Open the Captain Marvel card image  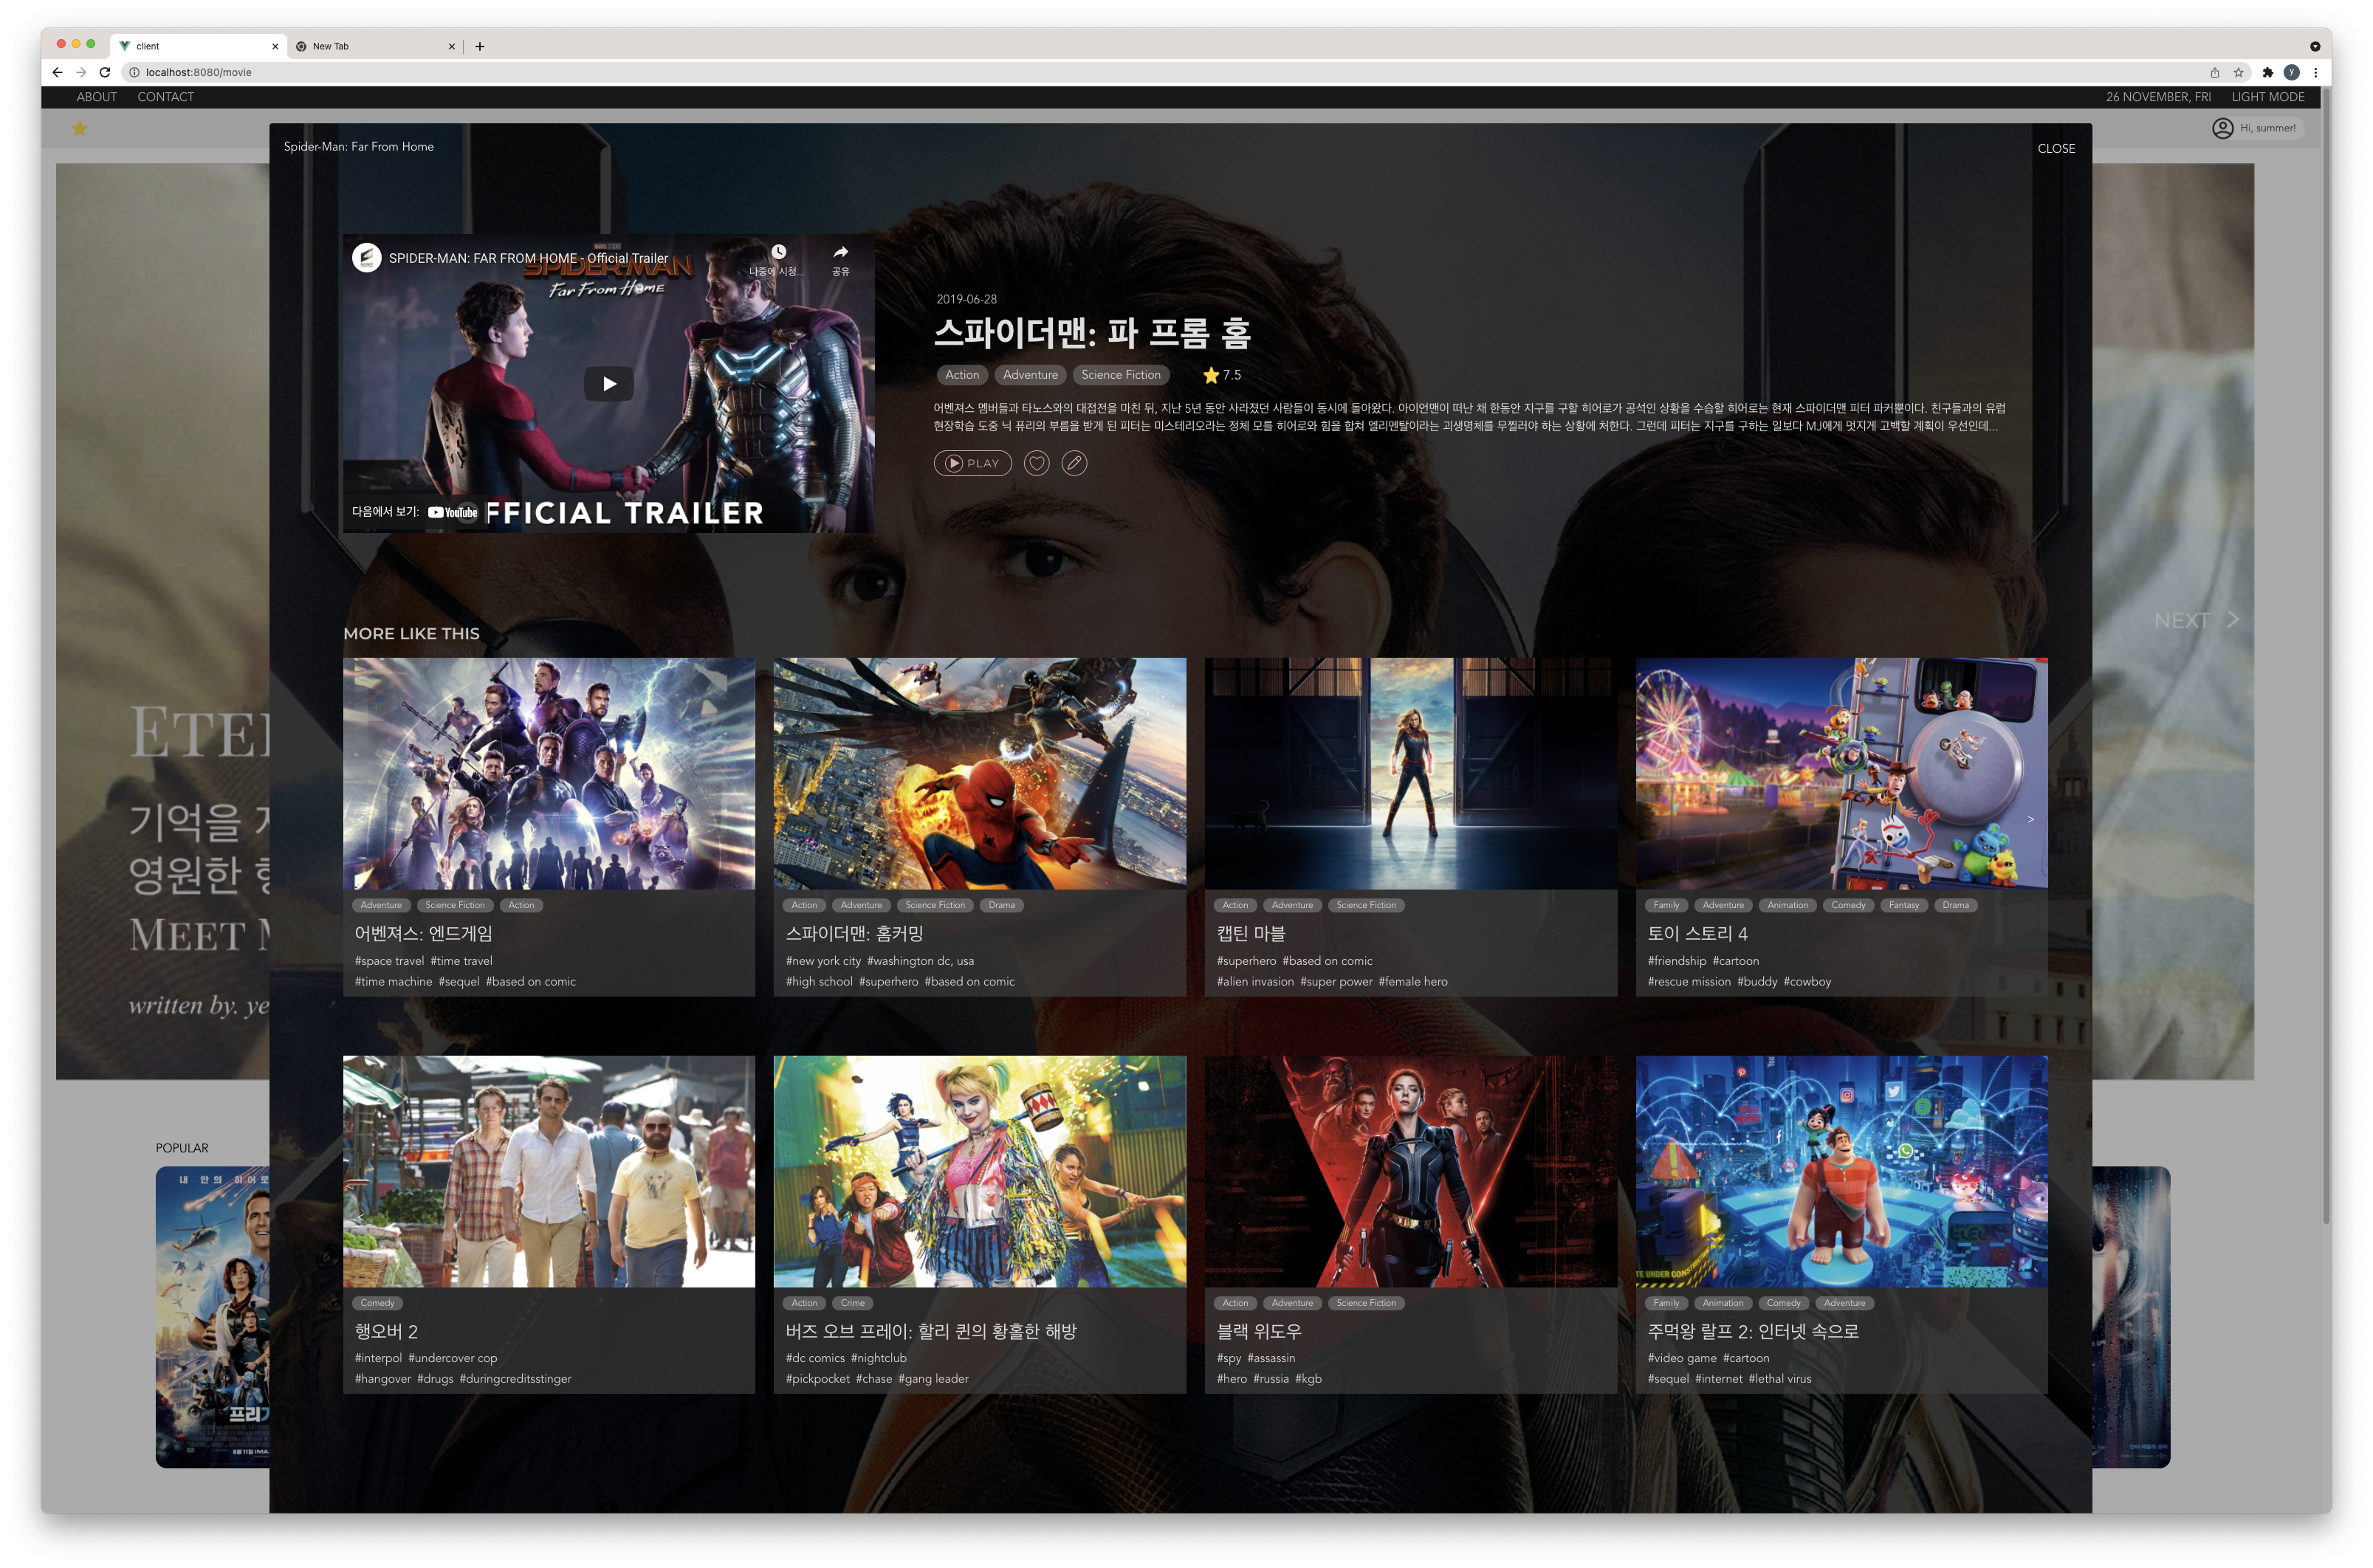coord(1410,773)
